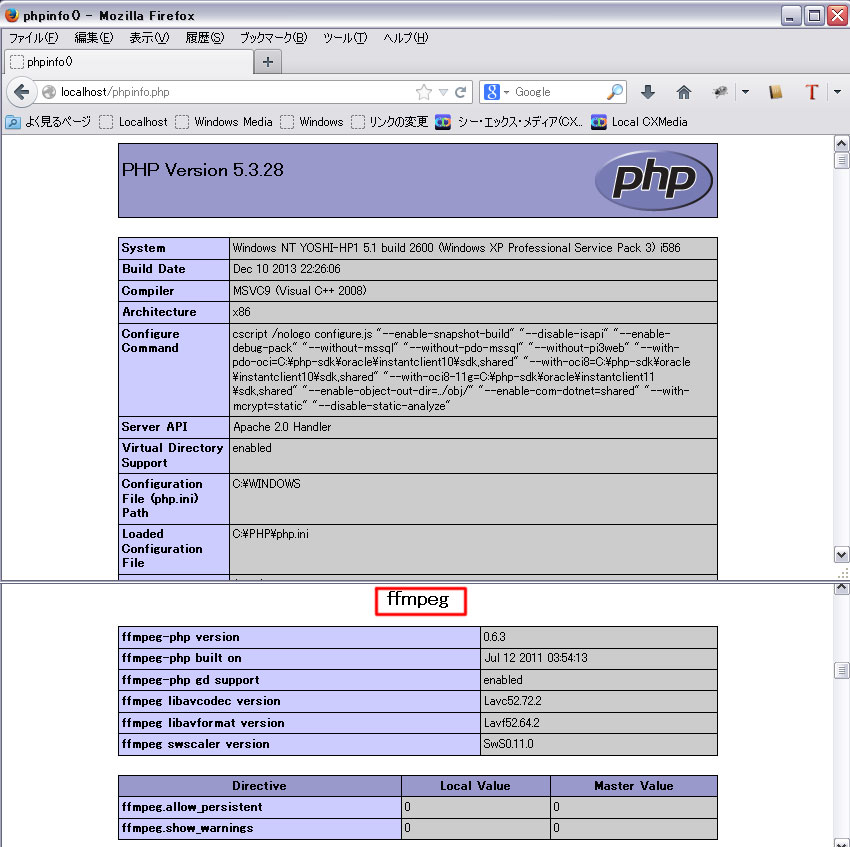Image resolution: width=850 pixels, height=847 pixels.
Task: Select the 'Lavc52.72.2' value
Action: tap(512, 701)
